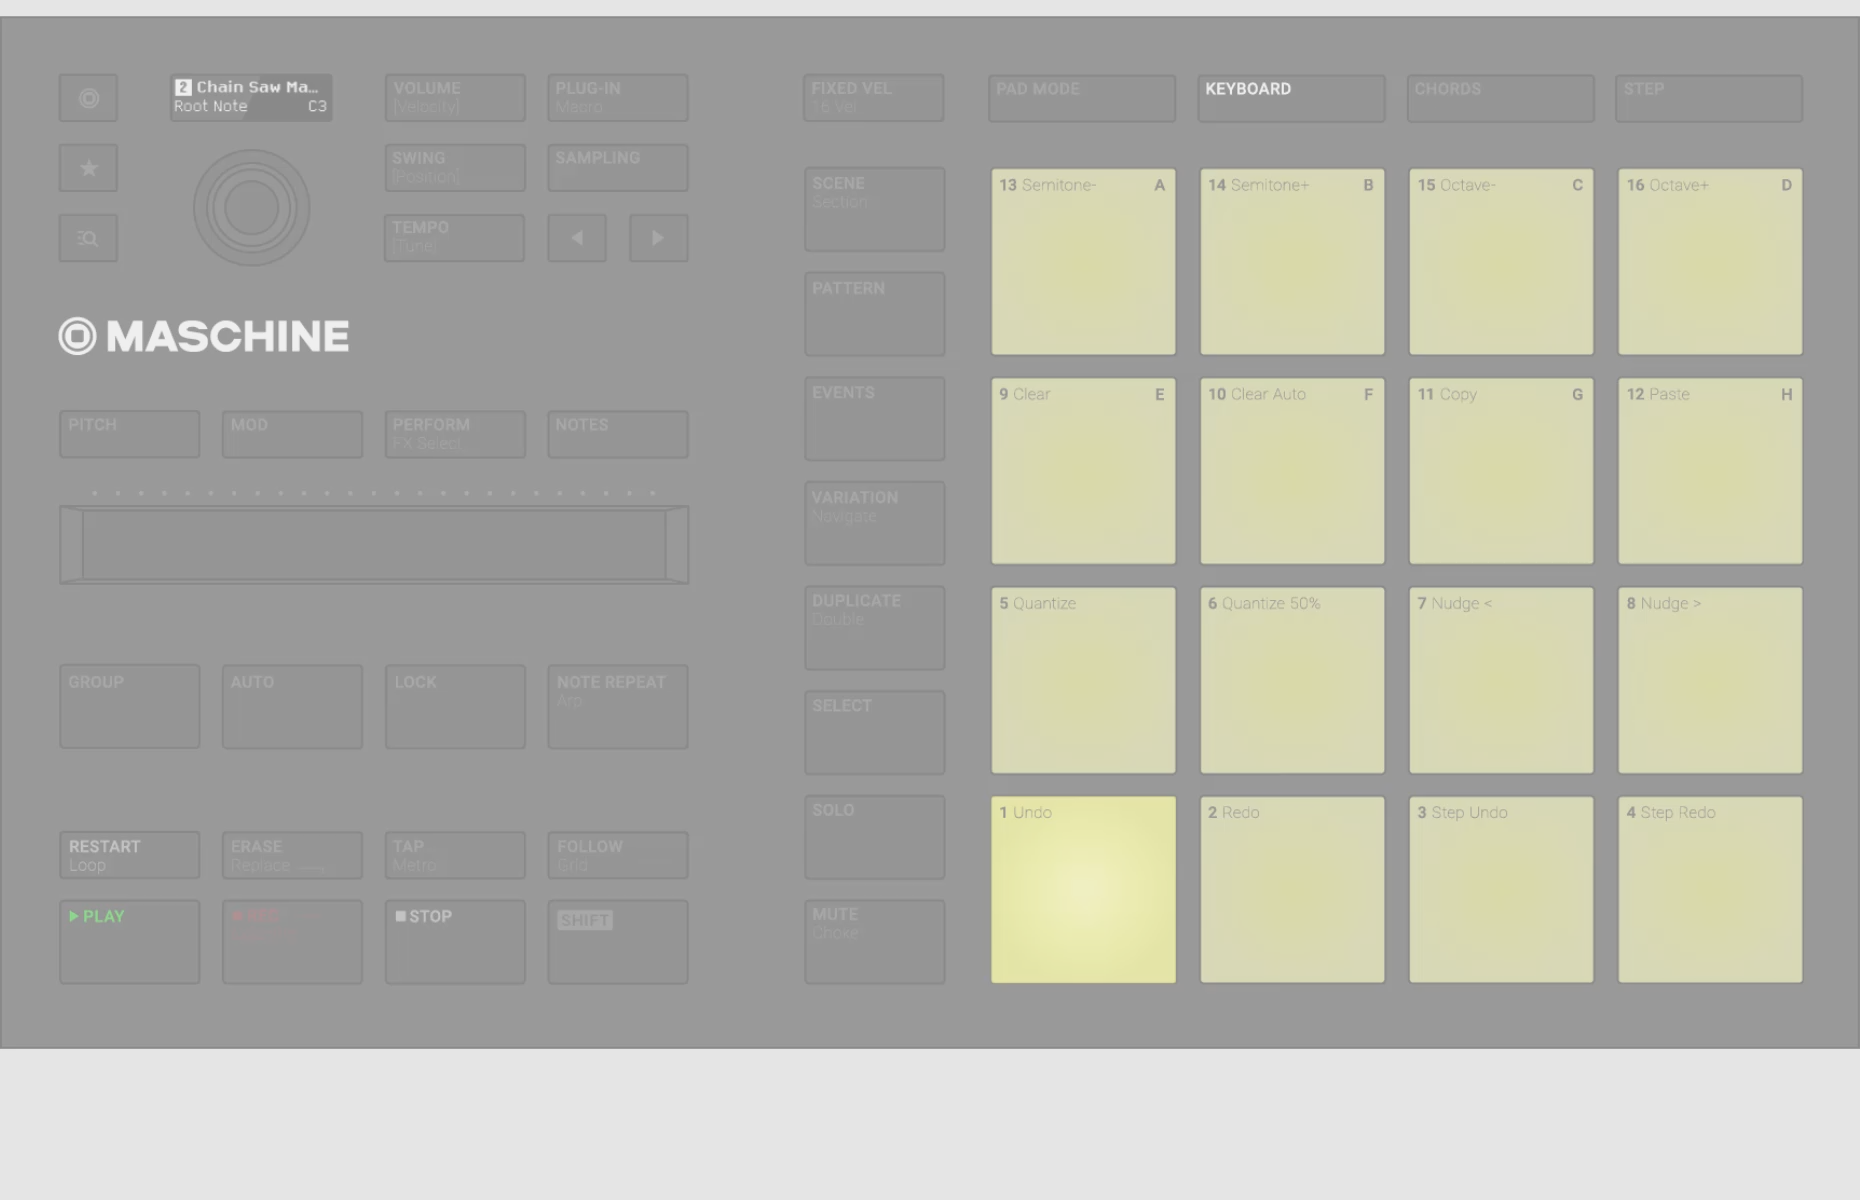Viewport: 1860px width, 1200px height.
Task: Click the VARIATION Navigate button
Action: coord(875,523)
